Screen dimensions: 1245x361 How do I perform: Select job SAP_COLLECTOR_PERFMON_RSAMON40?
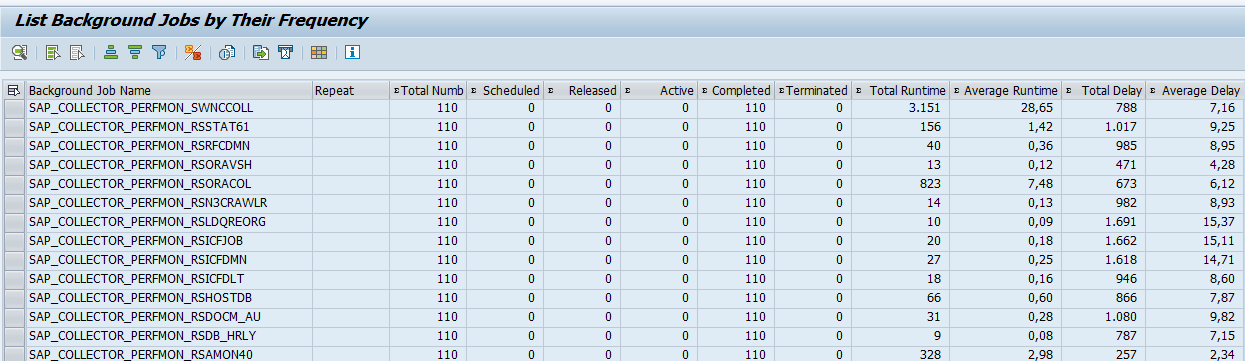point(141,354)
